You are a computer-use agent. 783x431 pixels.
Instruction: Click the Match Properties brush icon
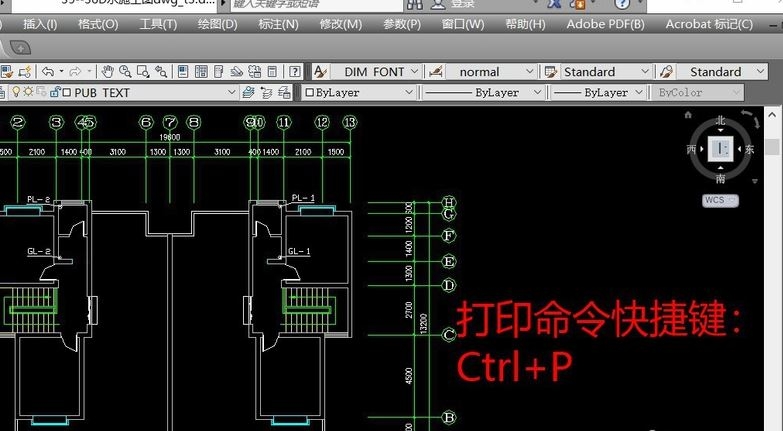pos(6,72)
